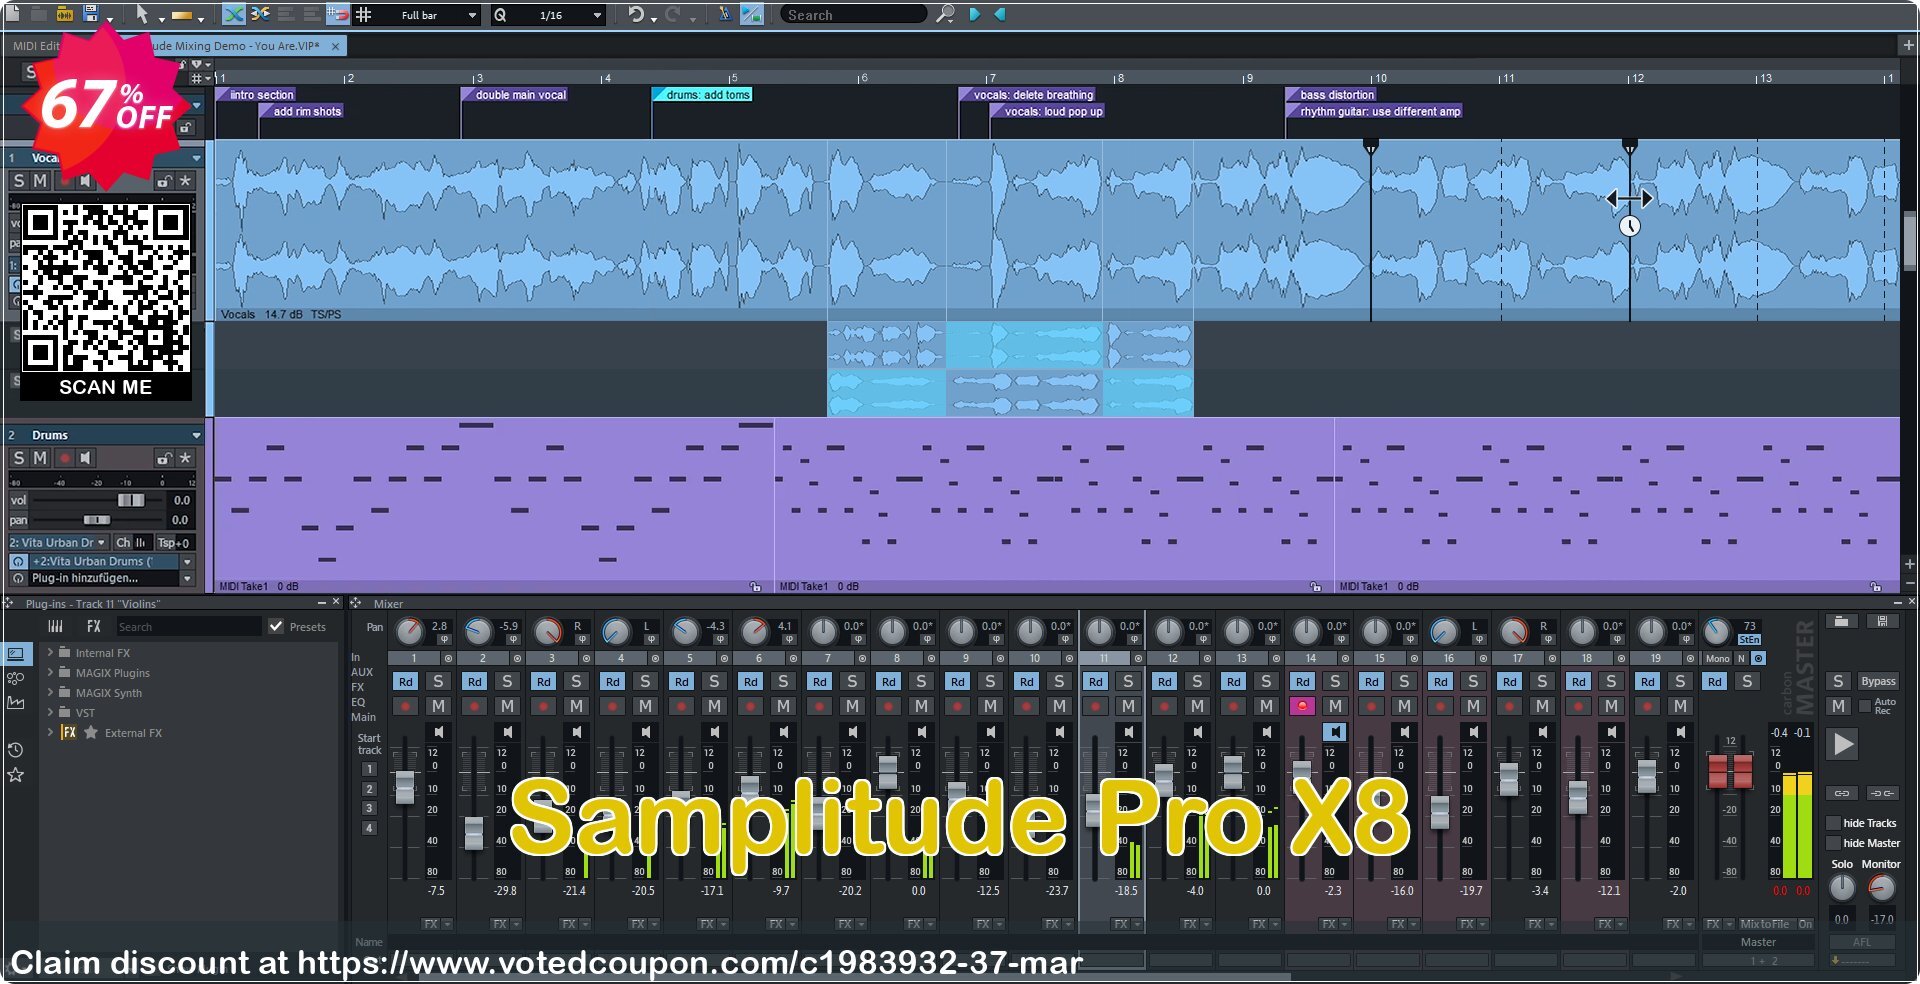
Task: Click the folder icon above master section
Action: point(1840,621)
